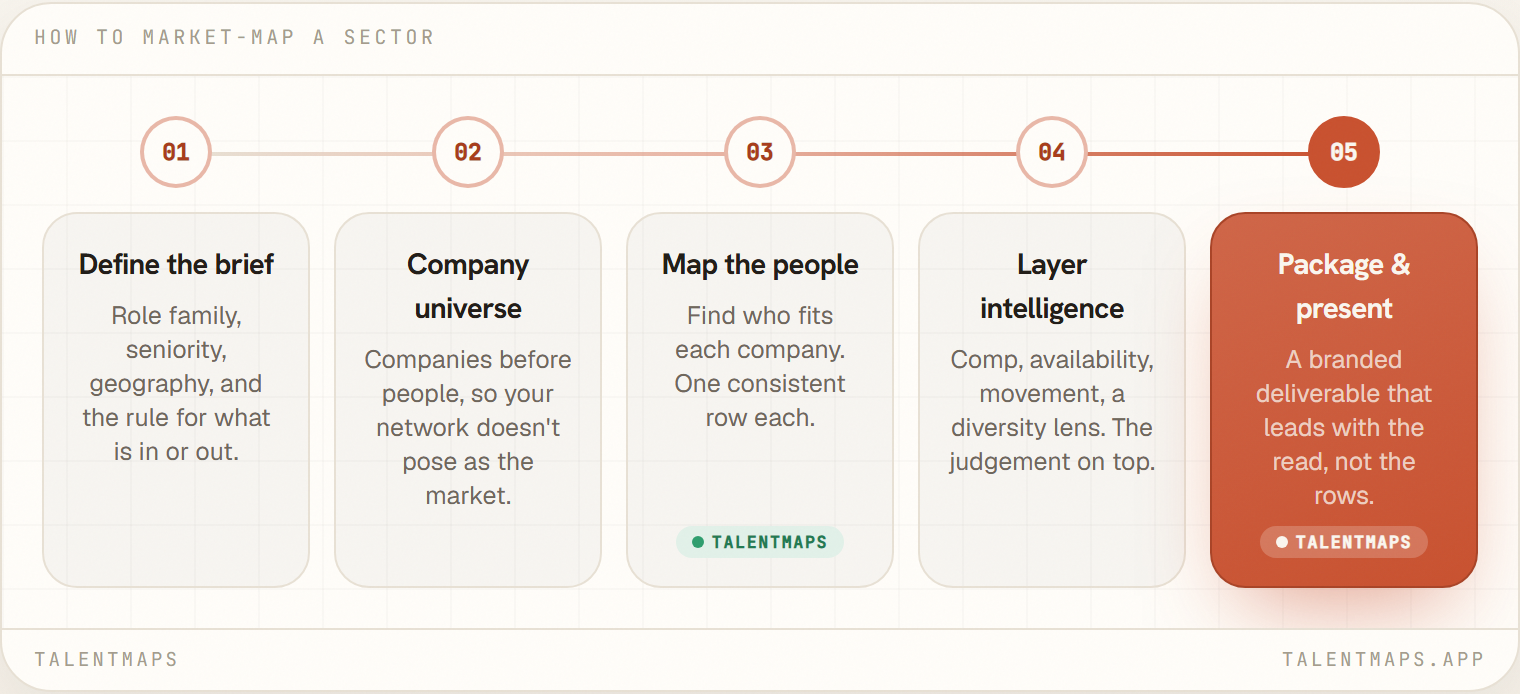Select the step 02 circle marker
Viewport: 1520px width, 694px height.
point(468,152)
